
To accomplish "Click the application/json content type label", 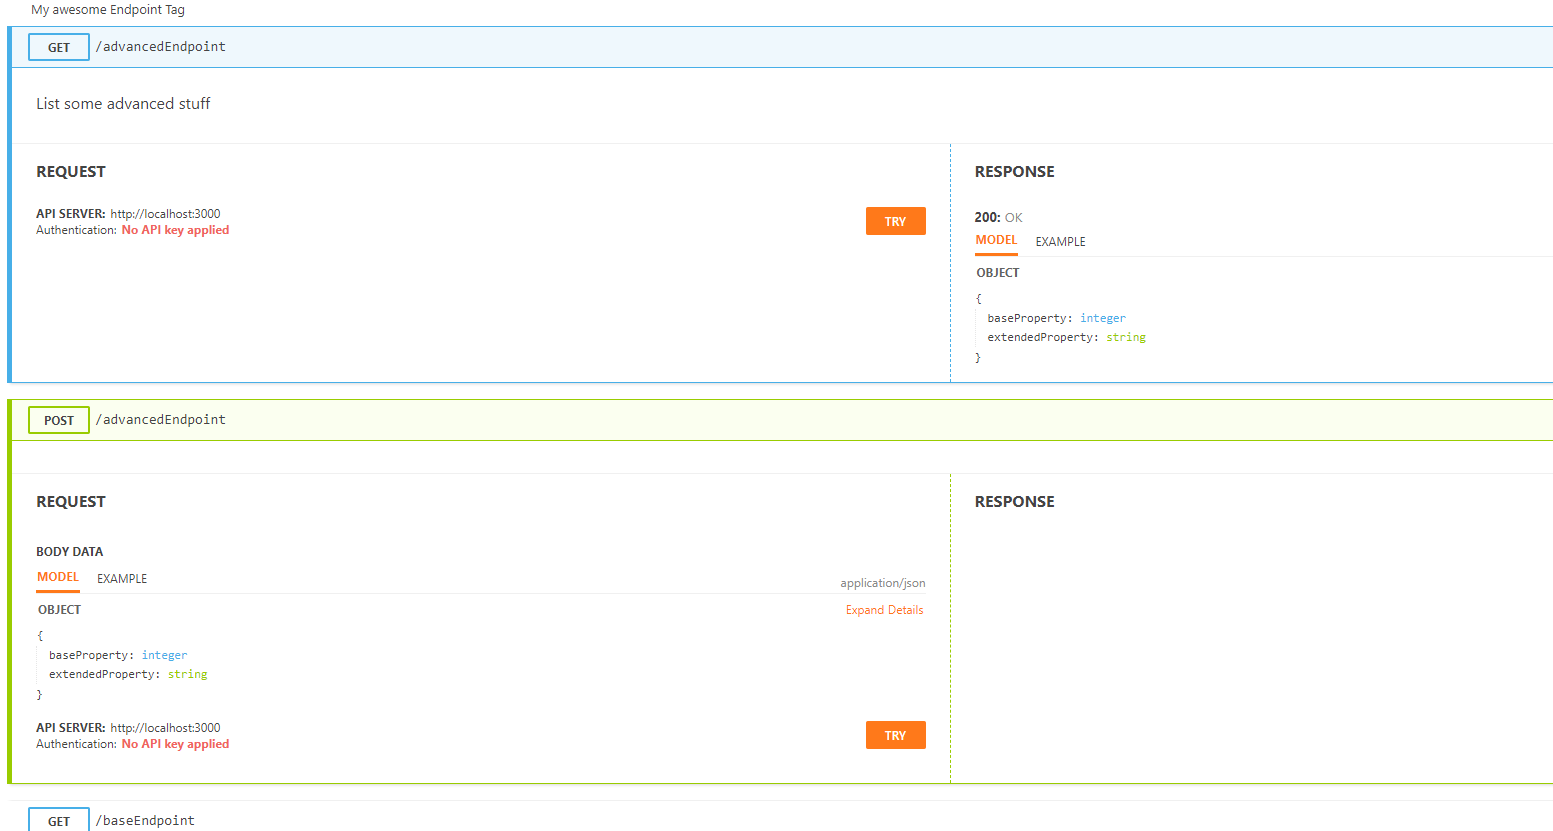I will point(882,582).
